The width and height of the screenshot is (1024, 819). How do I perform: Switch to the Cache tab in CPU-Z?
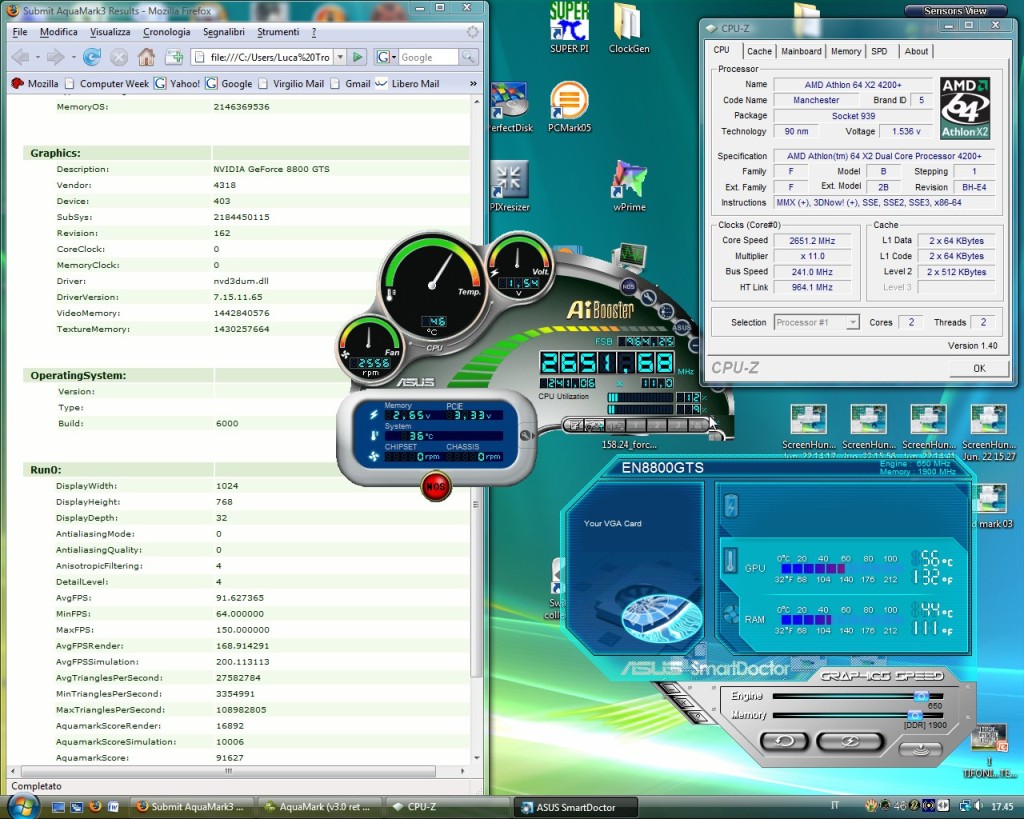click(759, 51)
